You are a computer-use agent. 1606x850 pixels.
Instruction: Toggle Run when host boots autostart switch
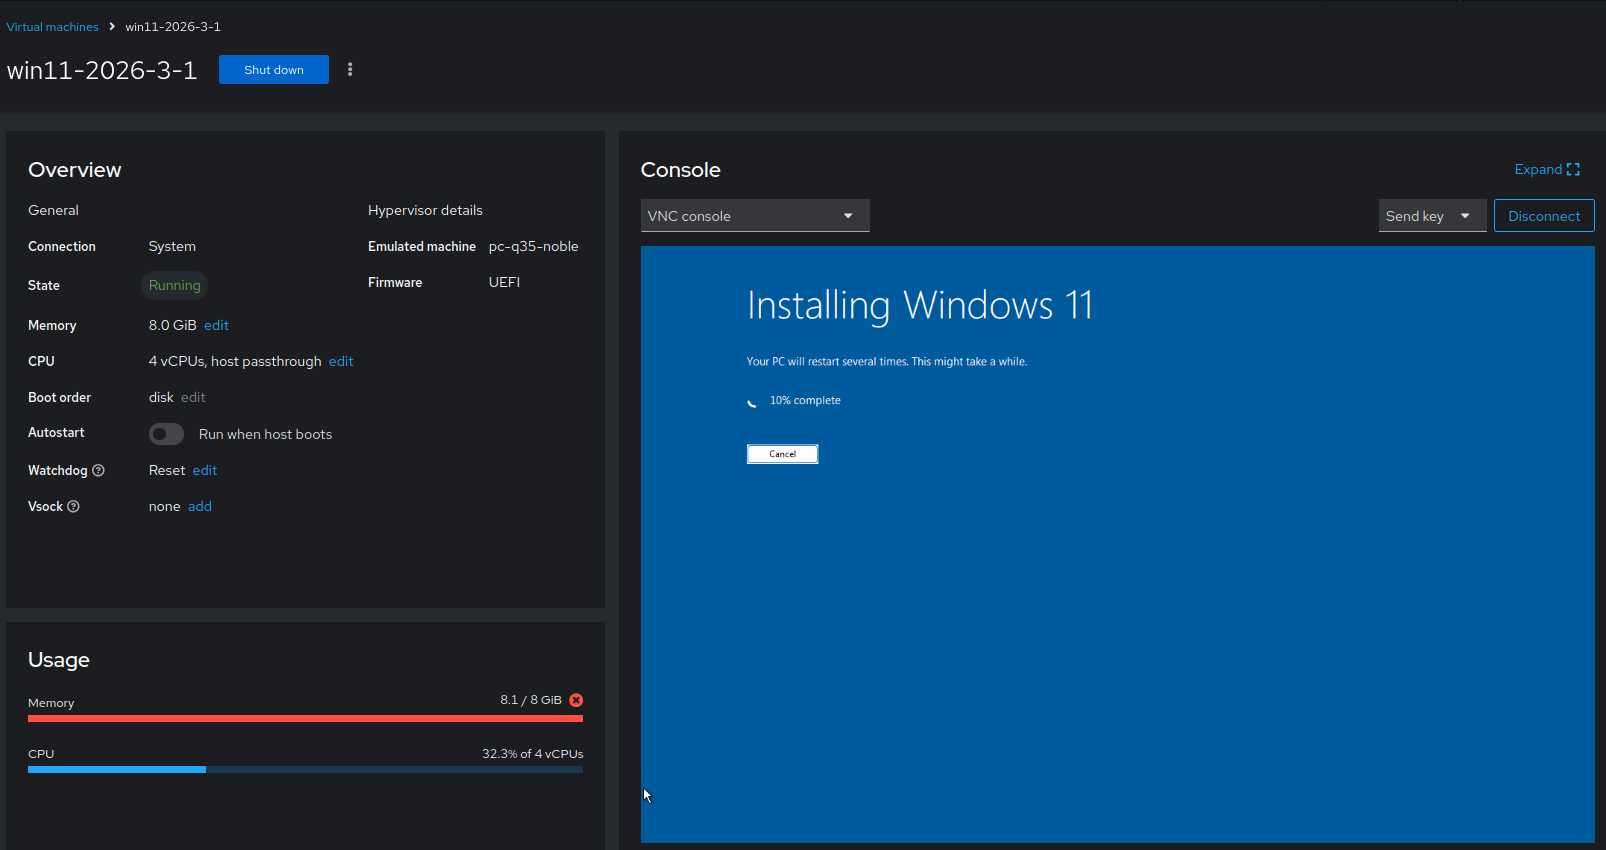(x=166, y=434)
